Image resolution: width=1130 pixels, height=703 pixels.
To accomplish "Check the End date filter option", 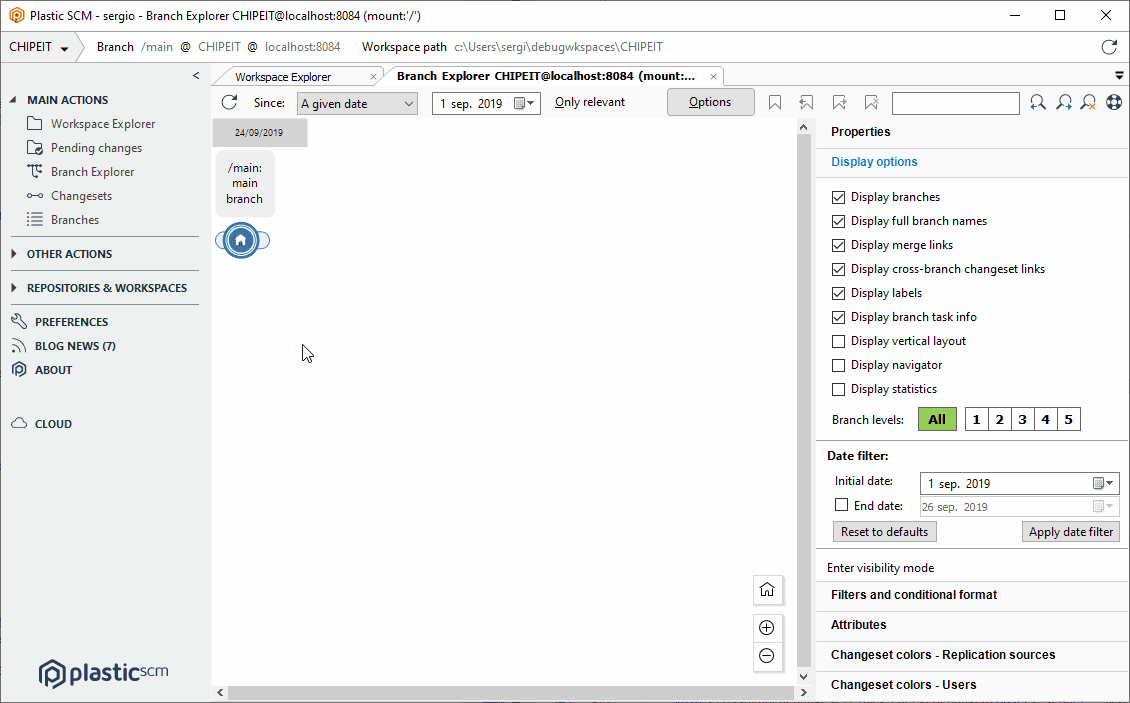I will 840,505.
